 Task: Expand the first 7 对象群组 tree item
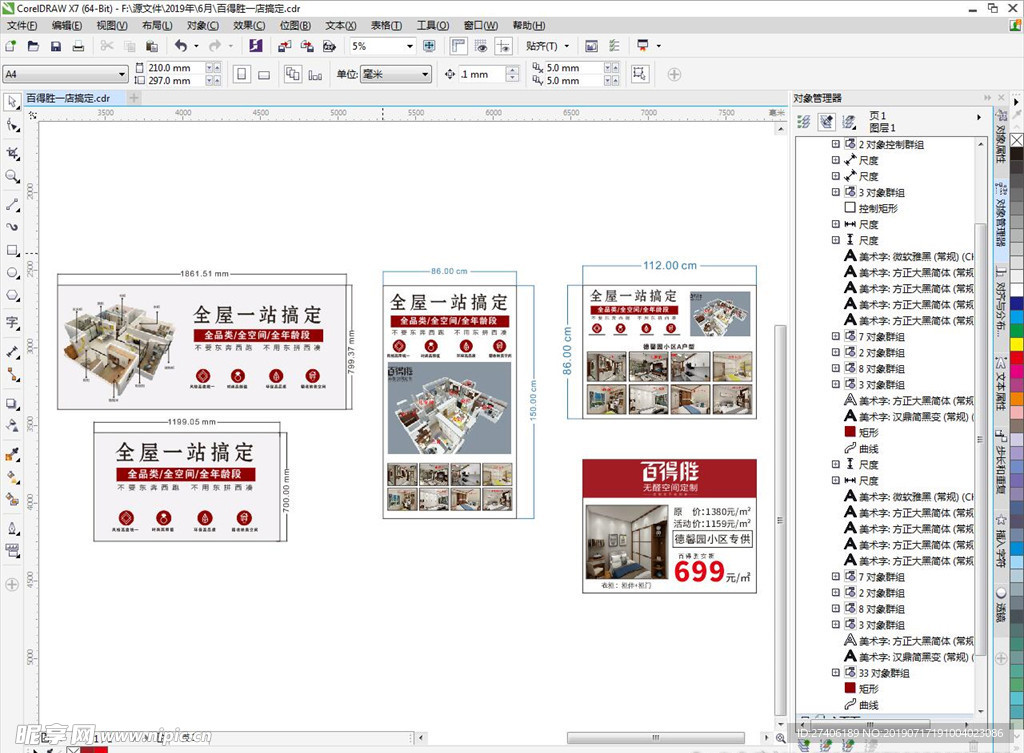835,336
